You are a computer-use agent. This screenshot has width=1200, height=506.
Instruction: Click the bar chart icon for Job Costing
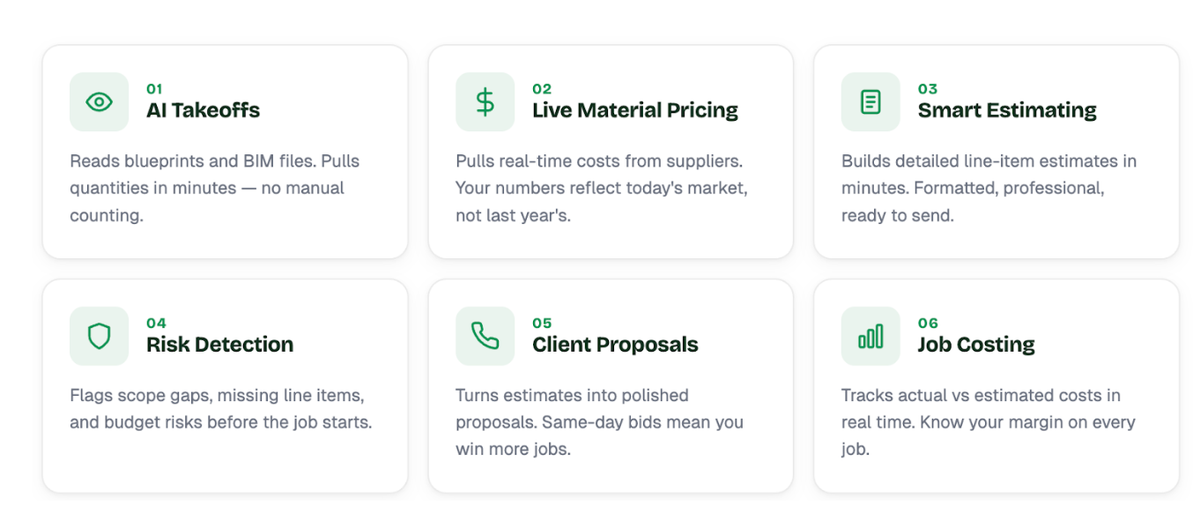tap(871, 336)
